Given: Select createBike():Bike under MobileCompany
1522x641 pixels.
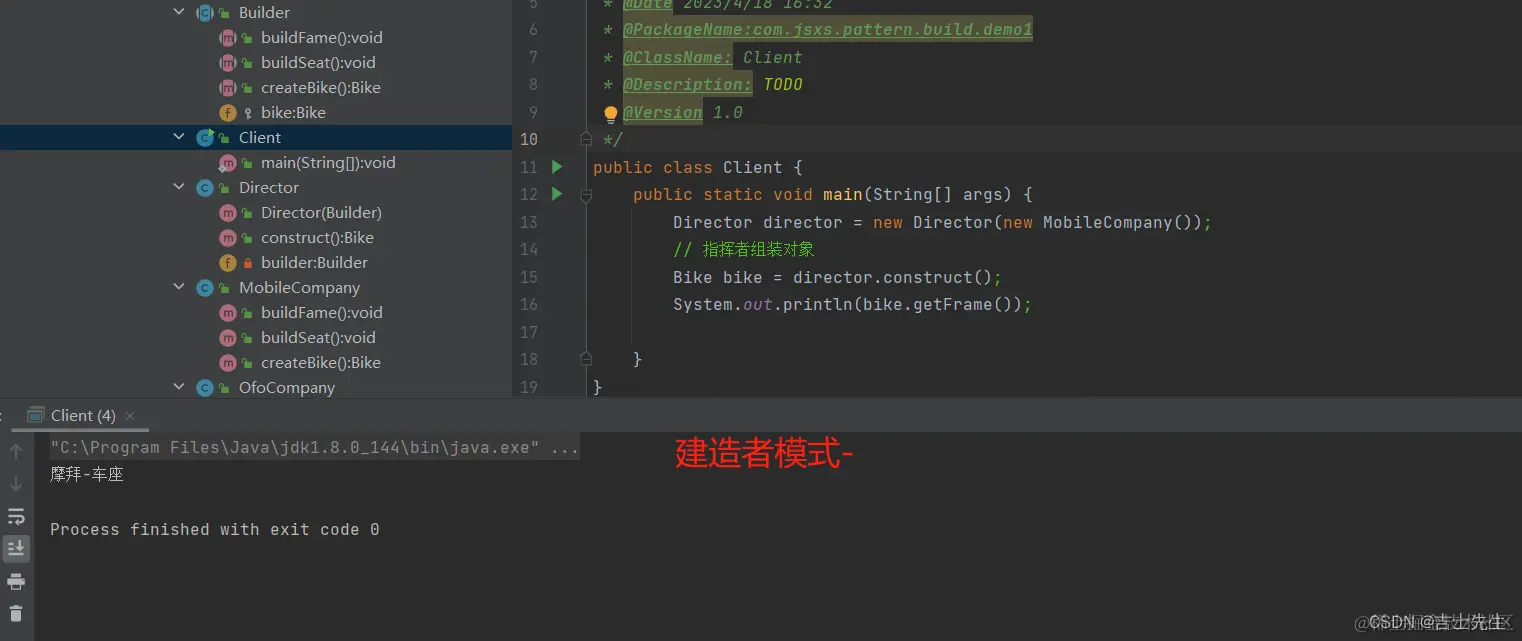Looking at the screenshot, I should click(x=321, y=362).
